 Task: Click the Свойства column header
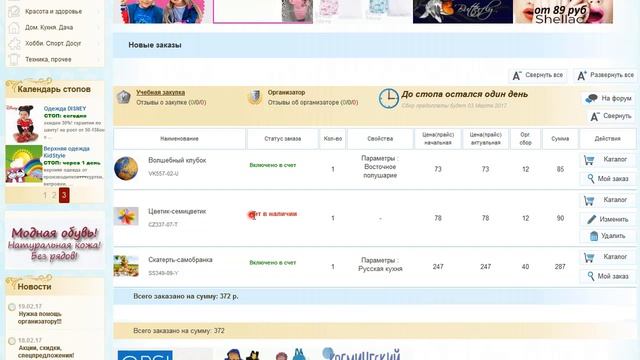click(x=380, y=139)
